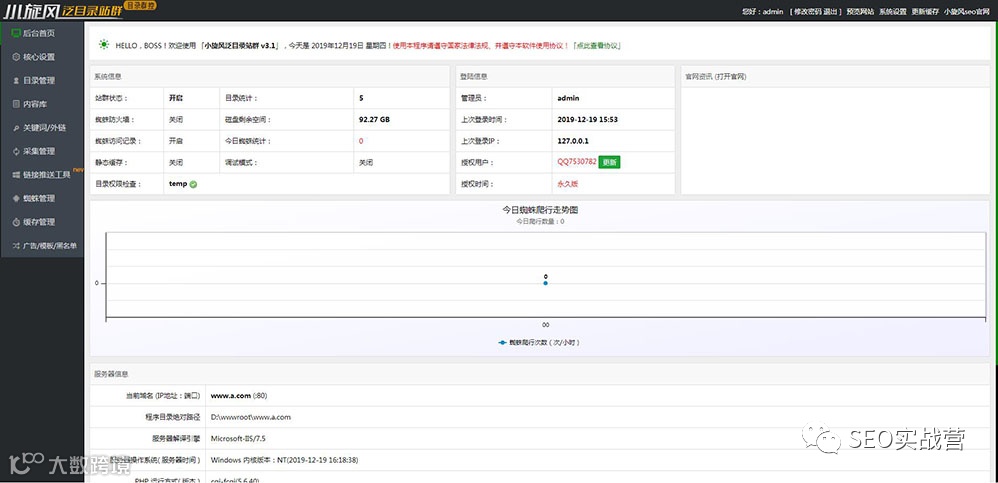This screenshot has height=483, width=998.
Task: Click the green 更新 button
Action: pyautogui.click(x=609, y=162)
